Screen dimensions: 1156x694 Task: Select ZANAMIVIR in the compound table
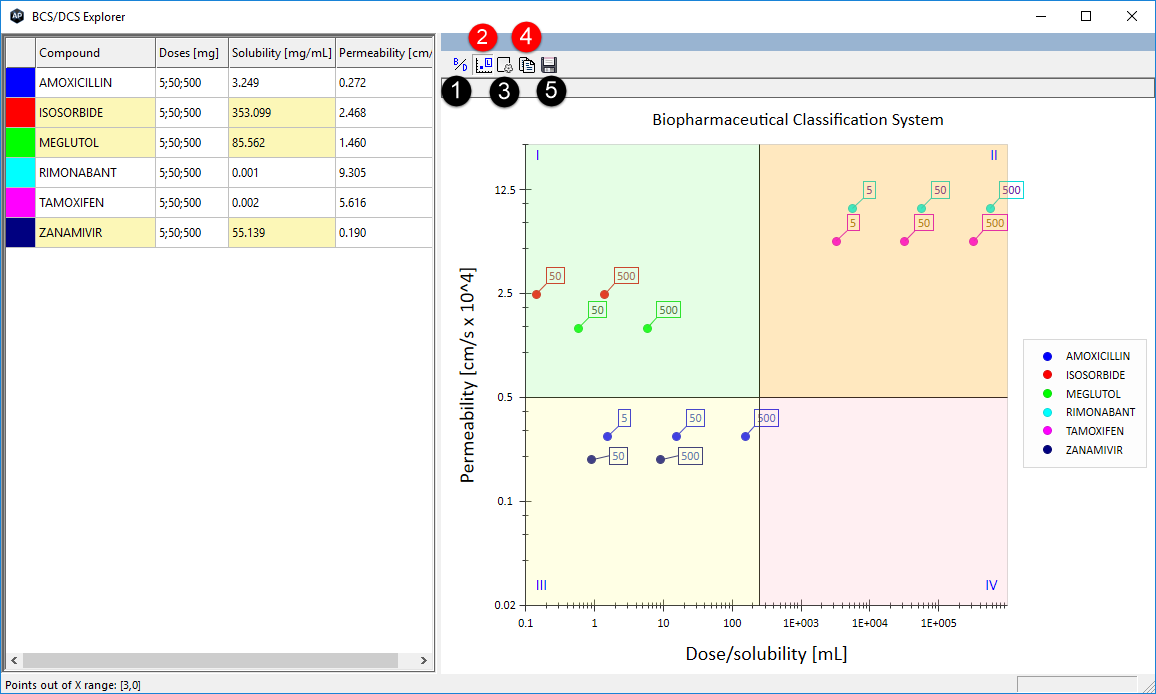(x=95, y=232)
